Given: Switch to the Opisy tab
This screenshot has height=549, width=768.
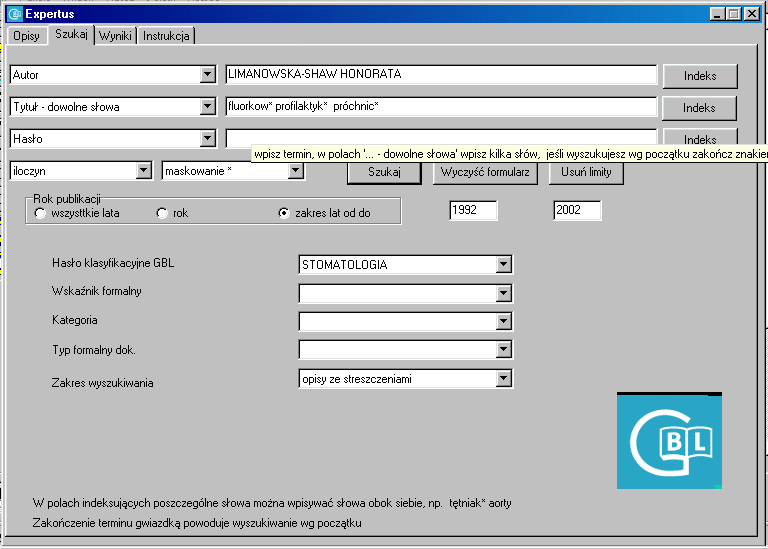Looking at the screenshot, I should click(x=26, y=36).
